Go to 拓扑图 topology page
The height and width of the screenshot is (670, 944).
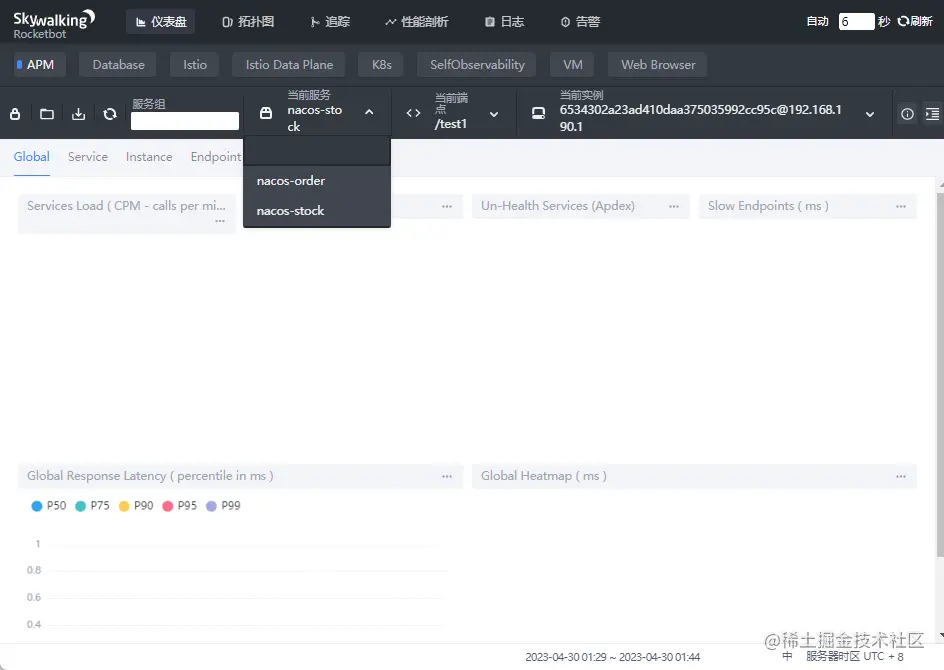pyautogui.click(x=248, y=22)
